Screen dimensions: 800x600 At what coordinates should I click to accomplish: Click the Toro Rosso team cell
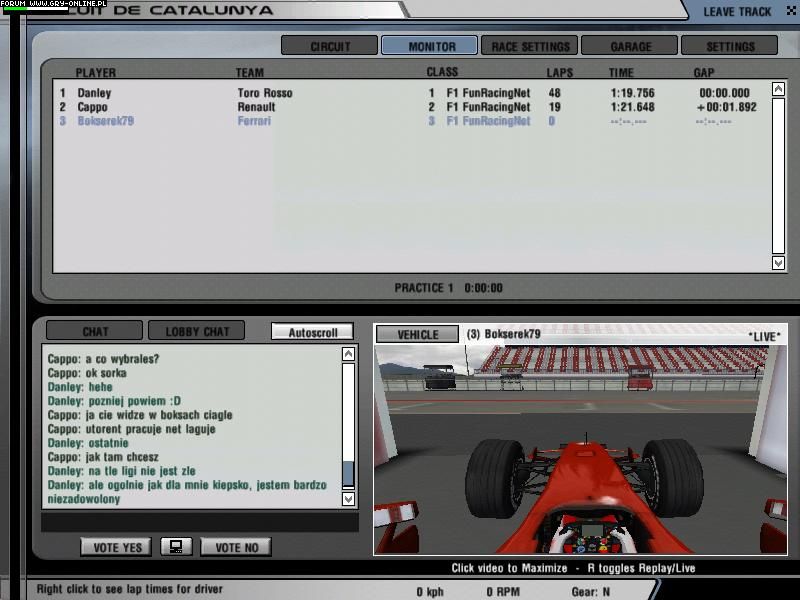[x=265, y=93]
